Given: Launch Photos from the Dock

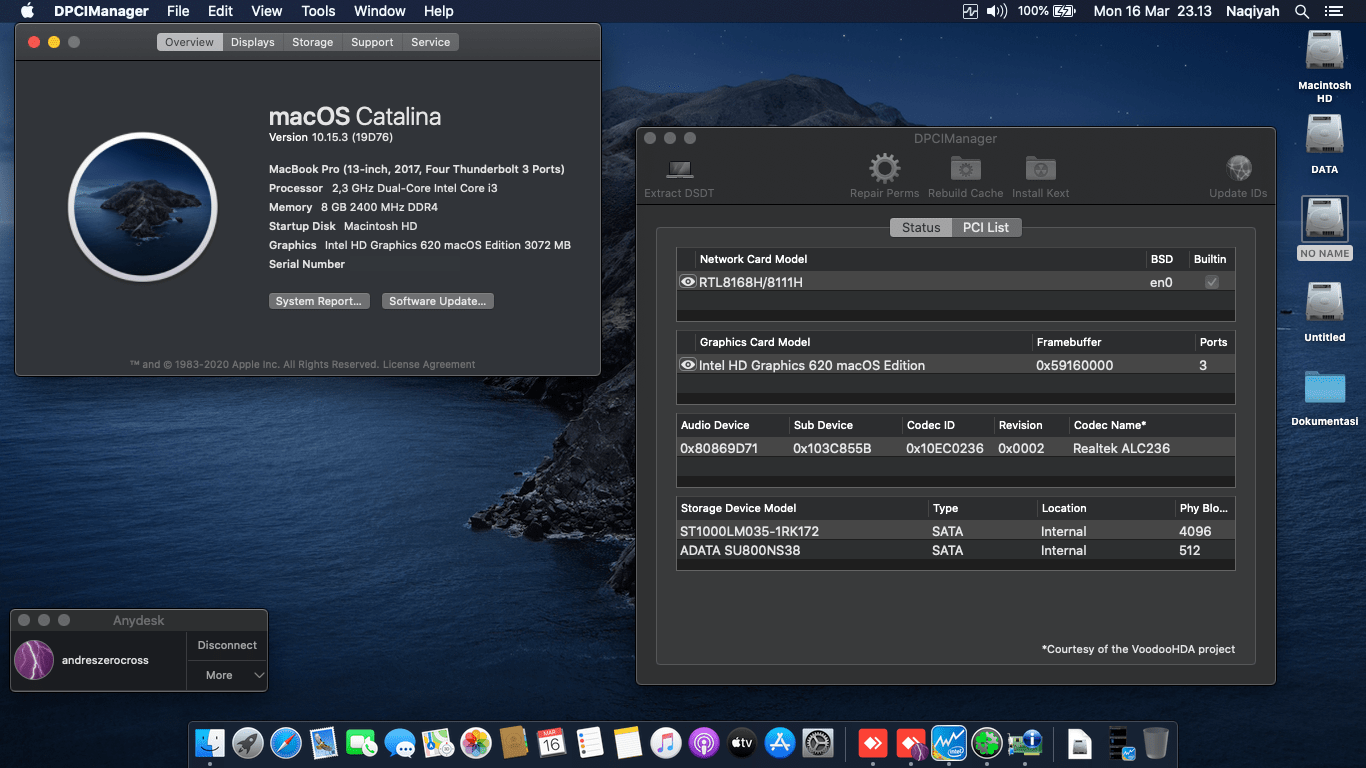Looking at the screenshot, I should pyautogui.click(x=476, y=742).
